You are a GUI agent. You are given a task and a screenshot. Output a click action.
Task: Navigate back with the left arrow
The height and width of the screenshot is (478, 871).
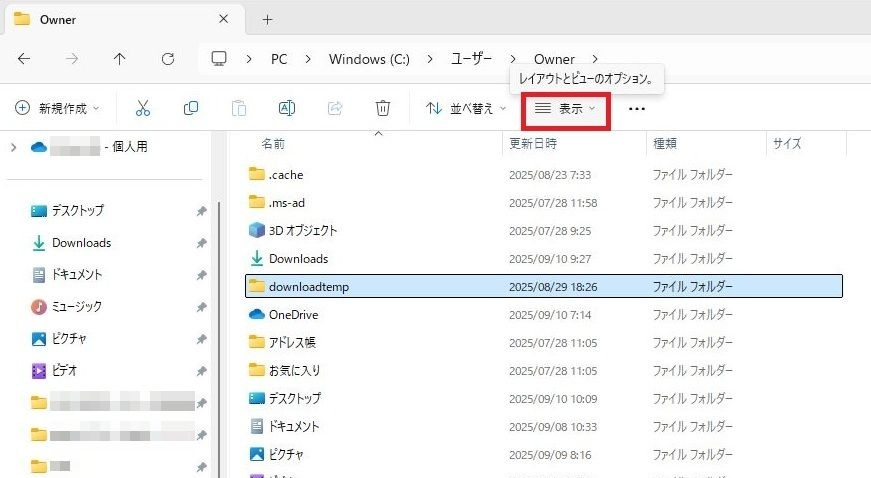coord(24,59)
